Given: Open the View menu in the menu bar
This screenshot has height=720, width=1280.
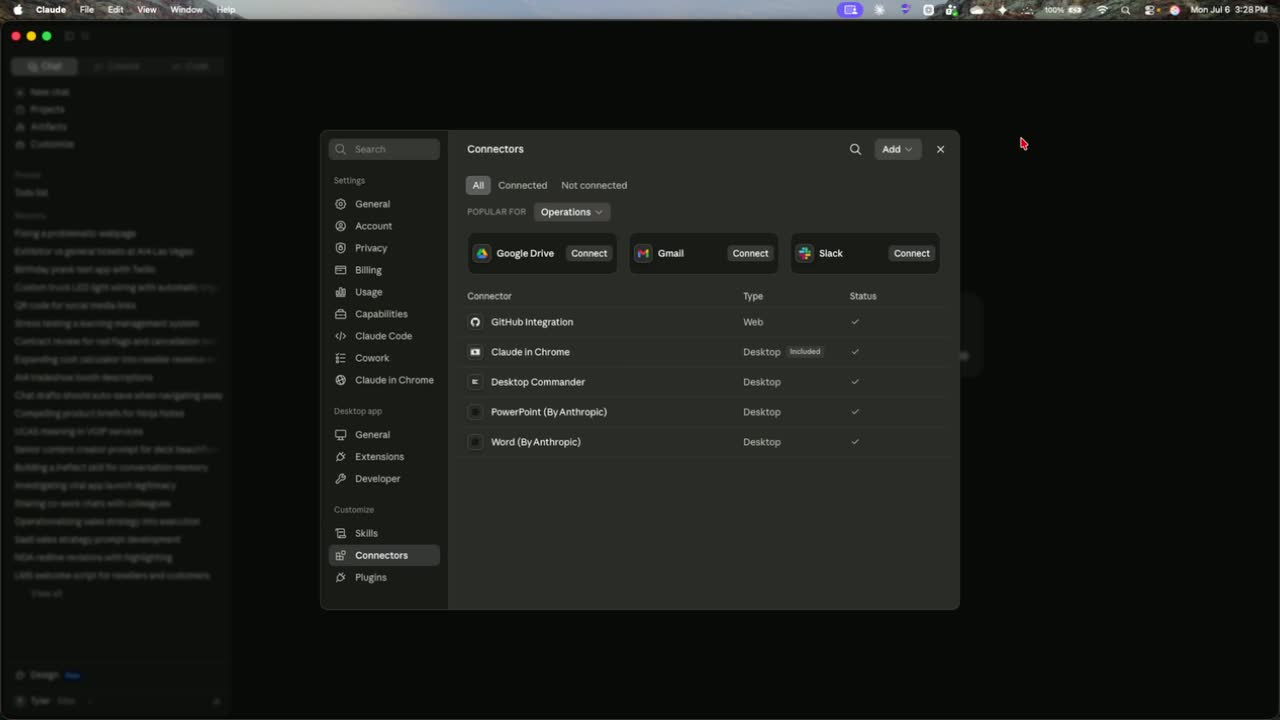Looking at the screenshot, I should [x=147, y=9].
